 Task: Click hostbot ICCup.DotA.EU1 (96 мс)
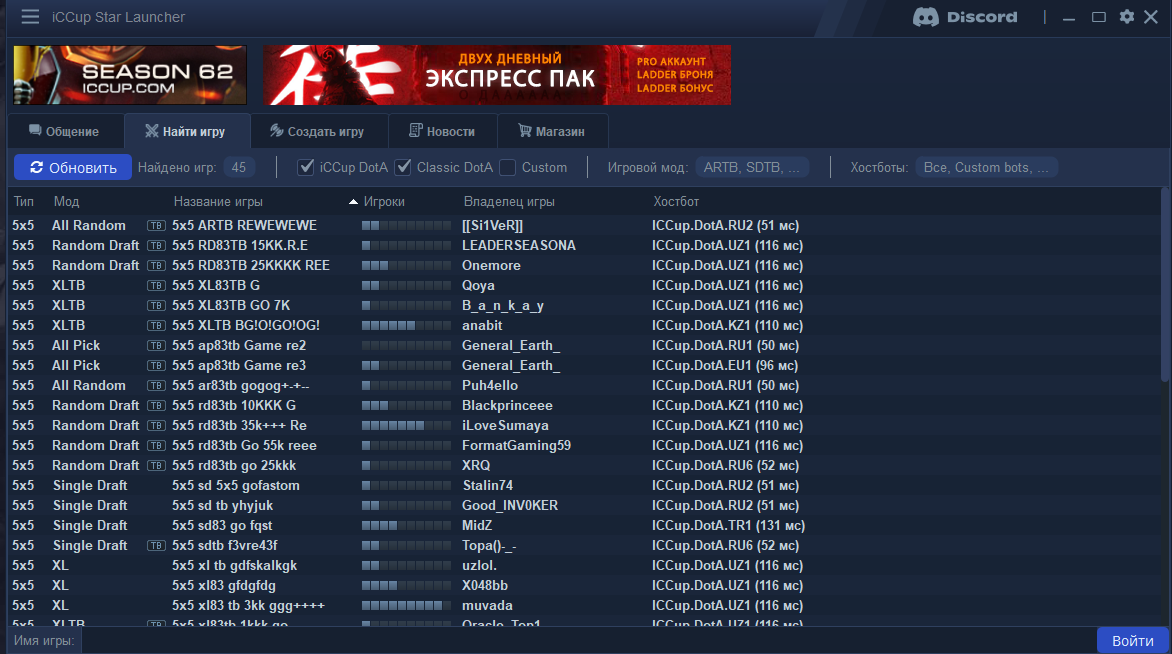(725, 365)
